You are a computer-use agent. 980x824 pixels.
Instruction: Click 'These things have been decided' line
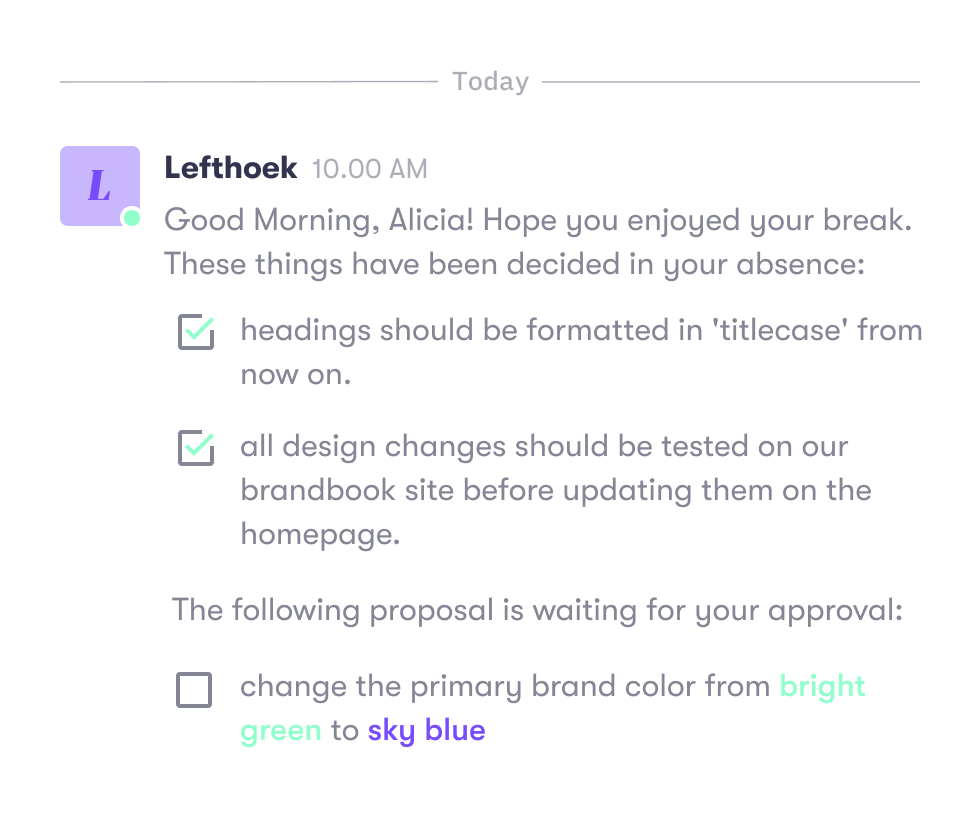tap(514, 264)
